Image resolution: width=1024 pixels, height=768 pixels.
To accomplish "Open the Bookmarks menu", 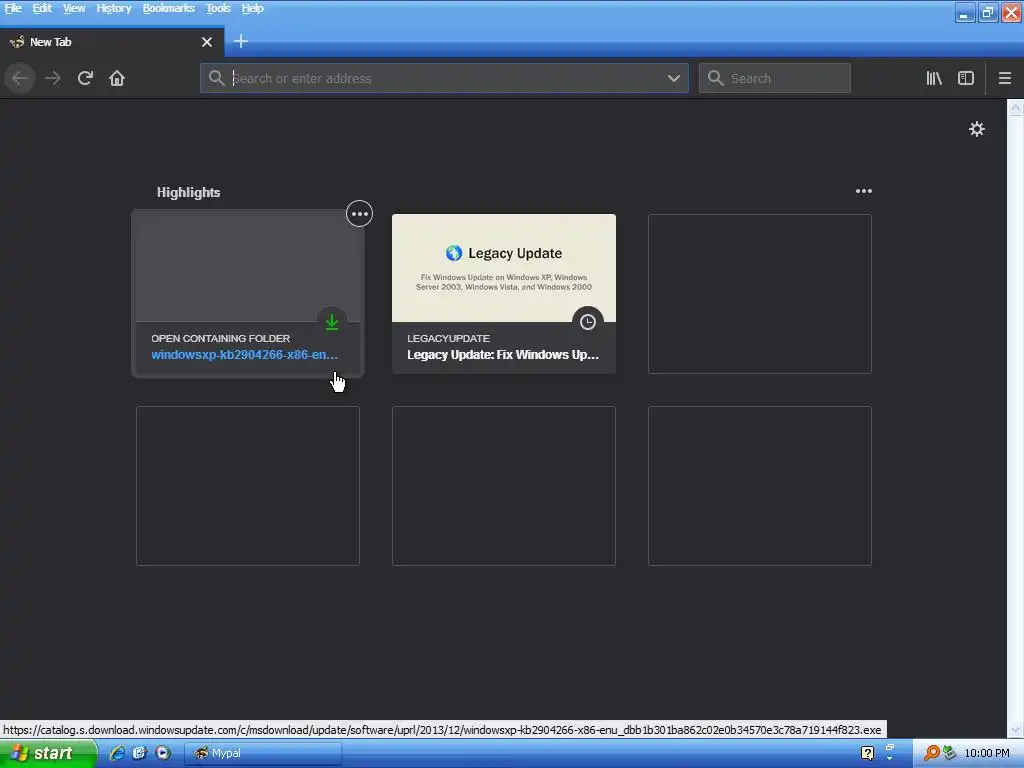I will (168, 8).
